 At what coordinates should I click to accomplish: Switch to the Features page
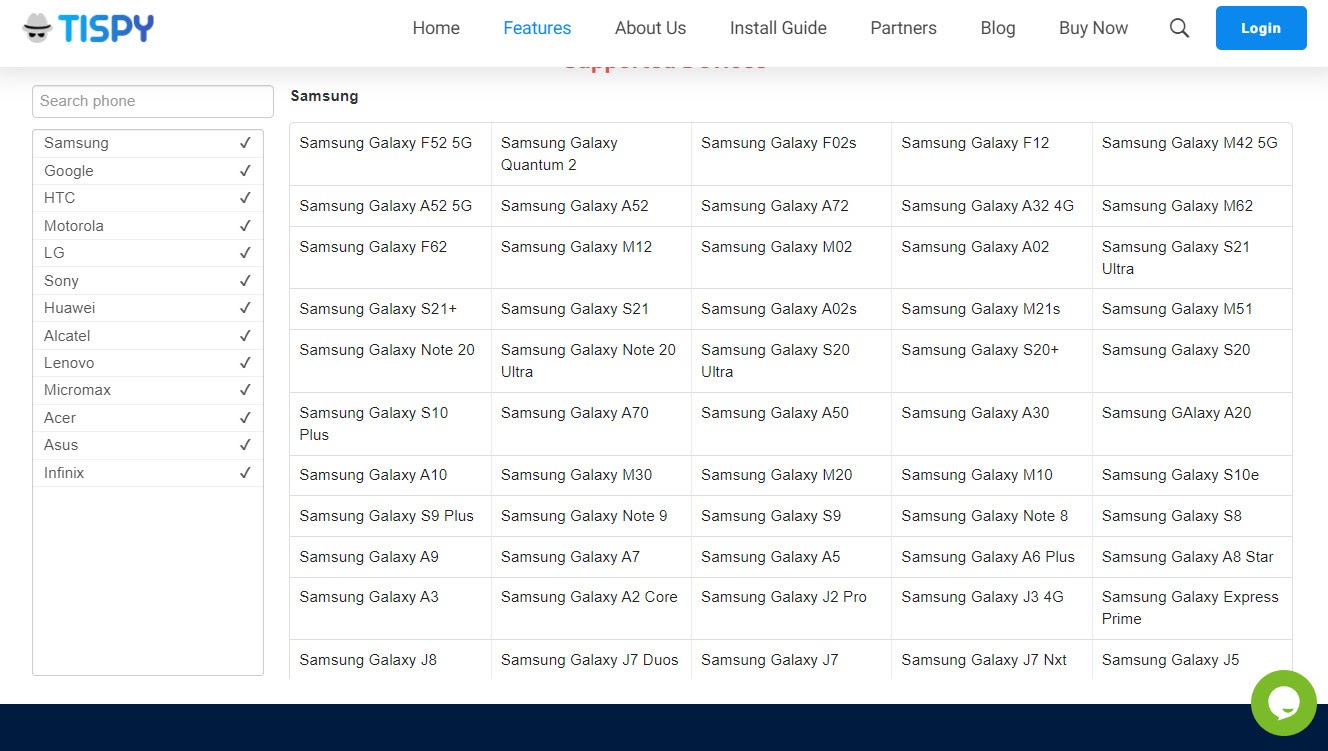pyautogui.click(x=537, y=28)
